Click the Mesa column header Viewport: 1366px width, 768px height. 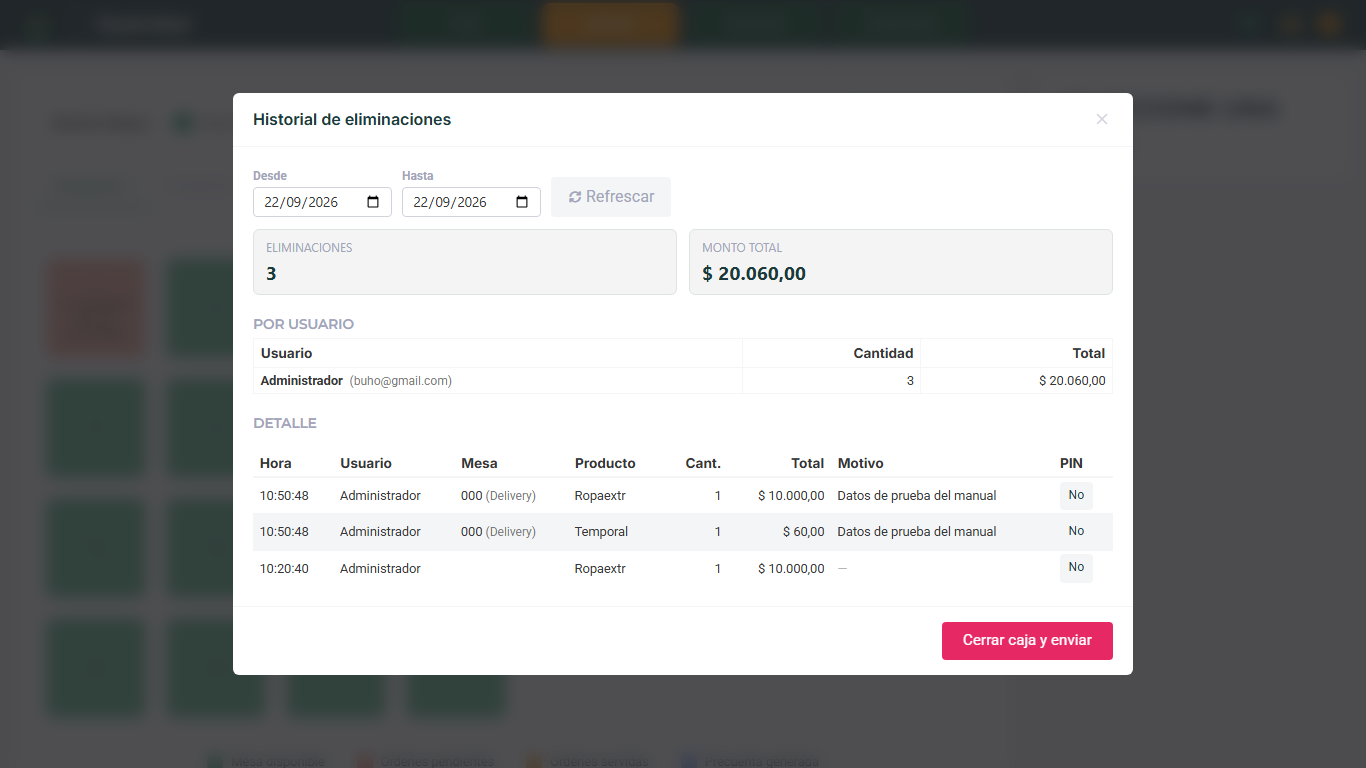[x=479, y=463]
